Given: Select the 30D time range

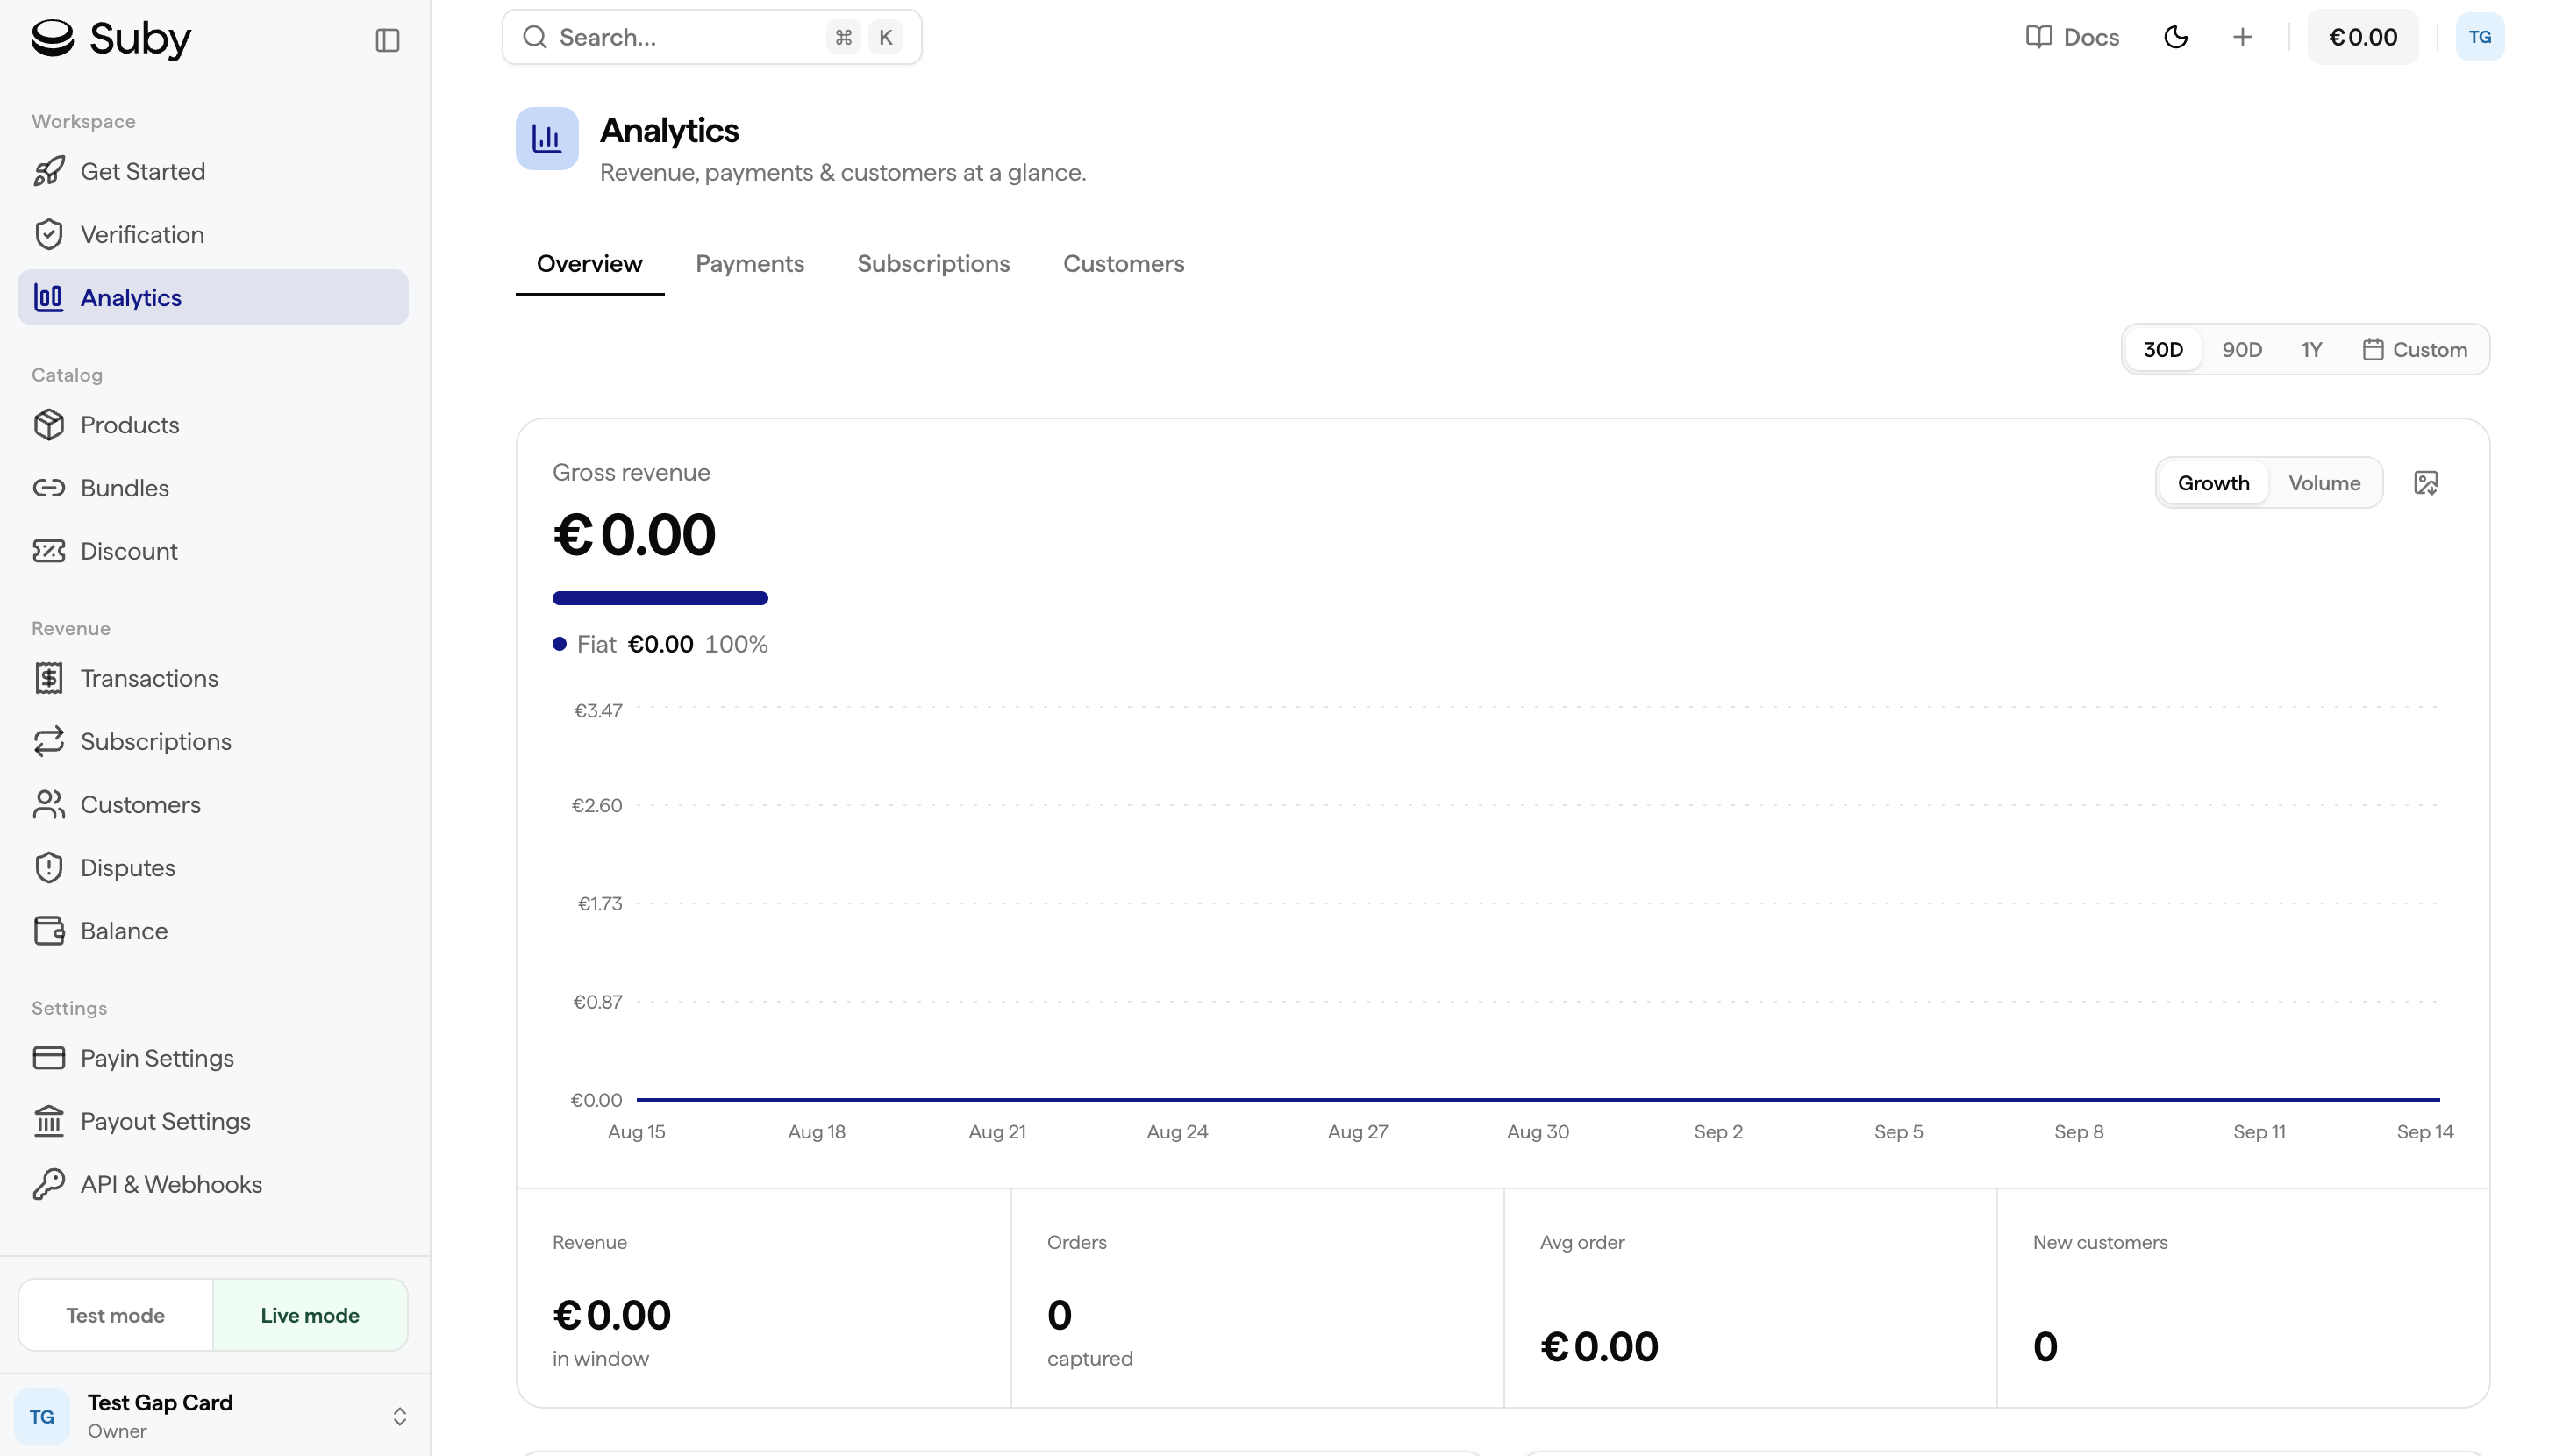Looking at the screenshot, I should pos(2163,349).
